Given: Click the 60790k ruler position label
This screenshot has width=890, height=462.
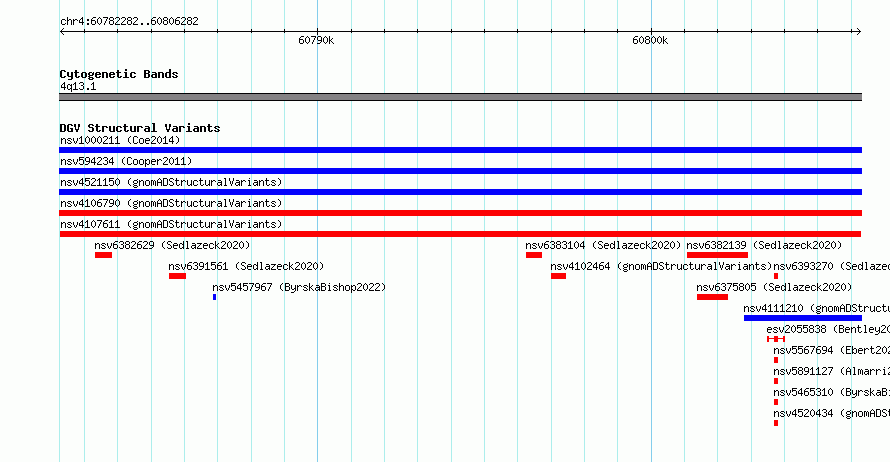Looking at the screenshot, I should [x=316, y=40].
